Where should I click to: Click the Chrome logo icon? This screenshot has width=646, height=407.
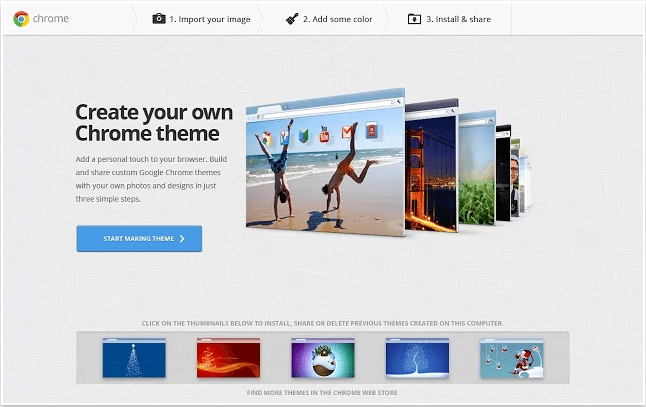(21, 19)
